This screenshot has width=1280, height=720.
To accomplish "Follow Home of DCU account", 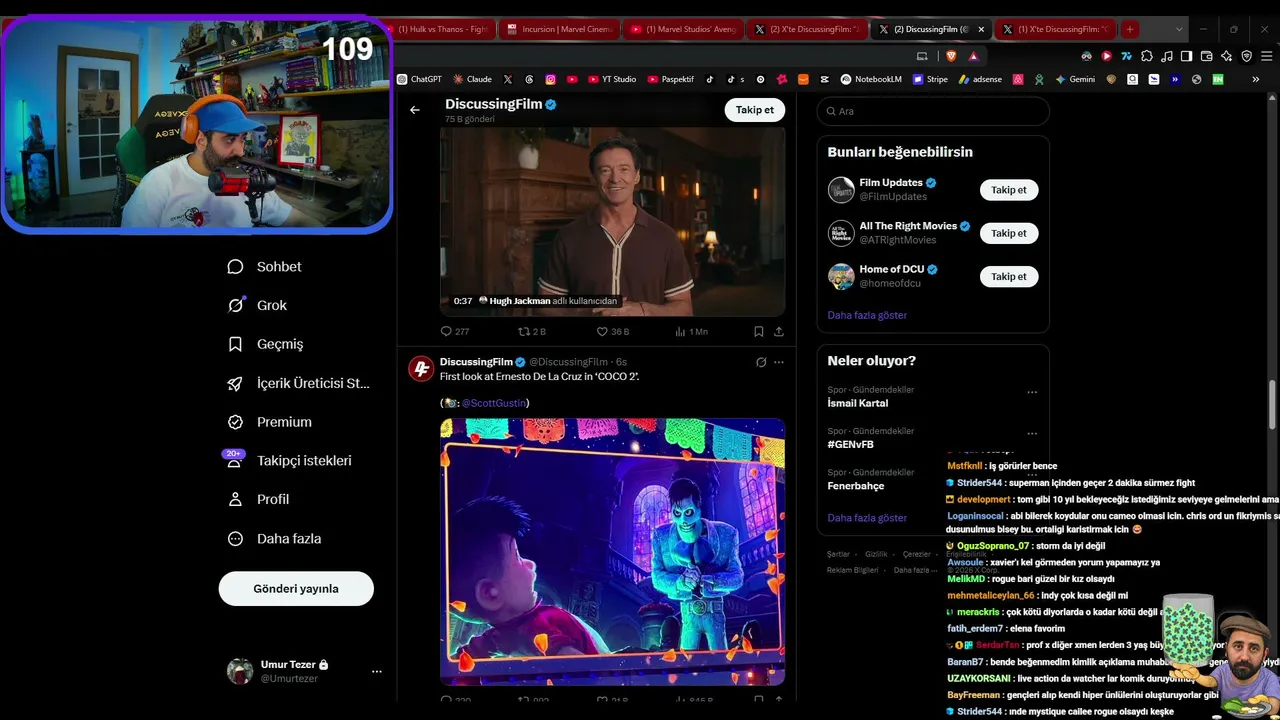I will pyautogui.click(x=1009, y=276).
